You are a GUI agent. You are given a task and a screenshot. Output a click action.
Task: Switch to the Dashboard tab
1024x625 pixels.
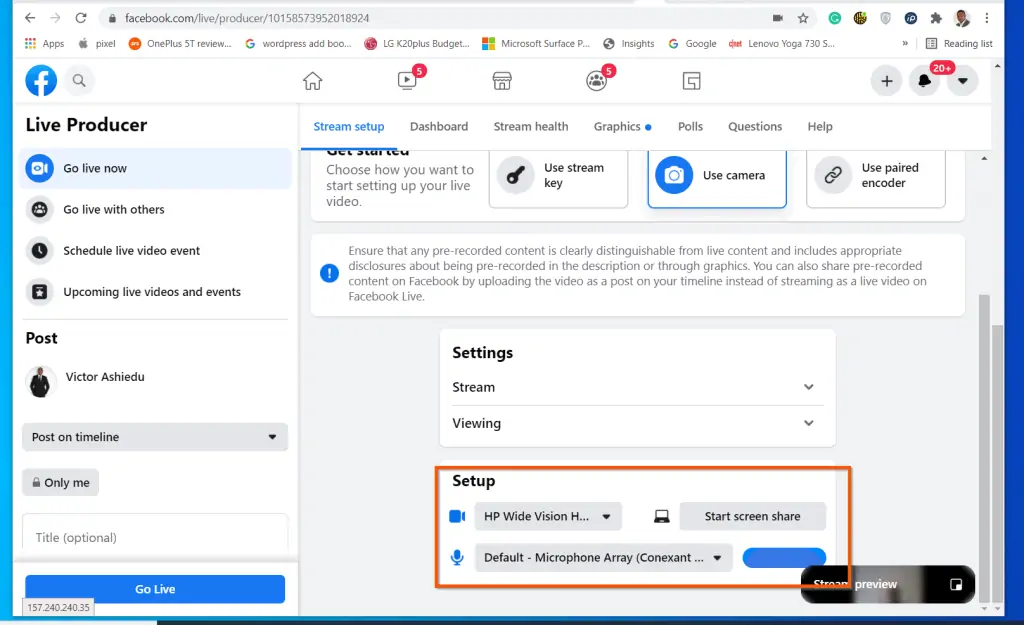point(439,126)
